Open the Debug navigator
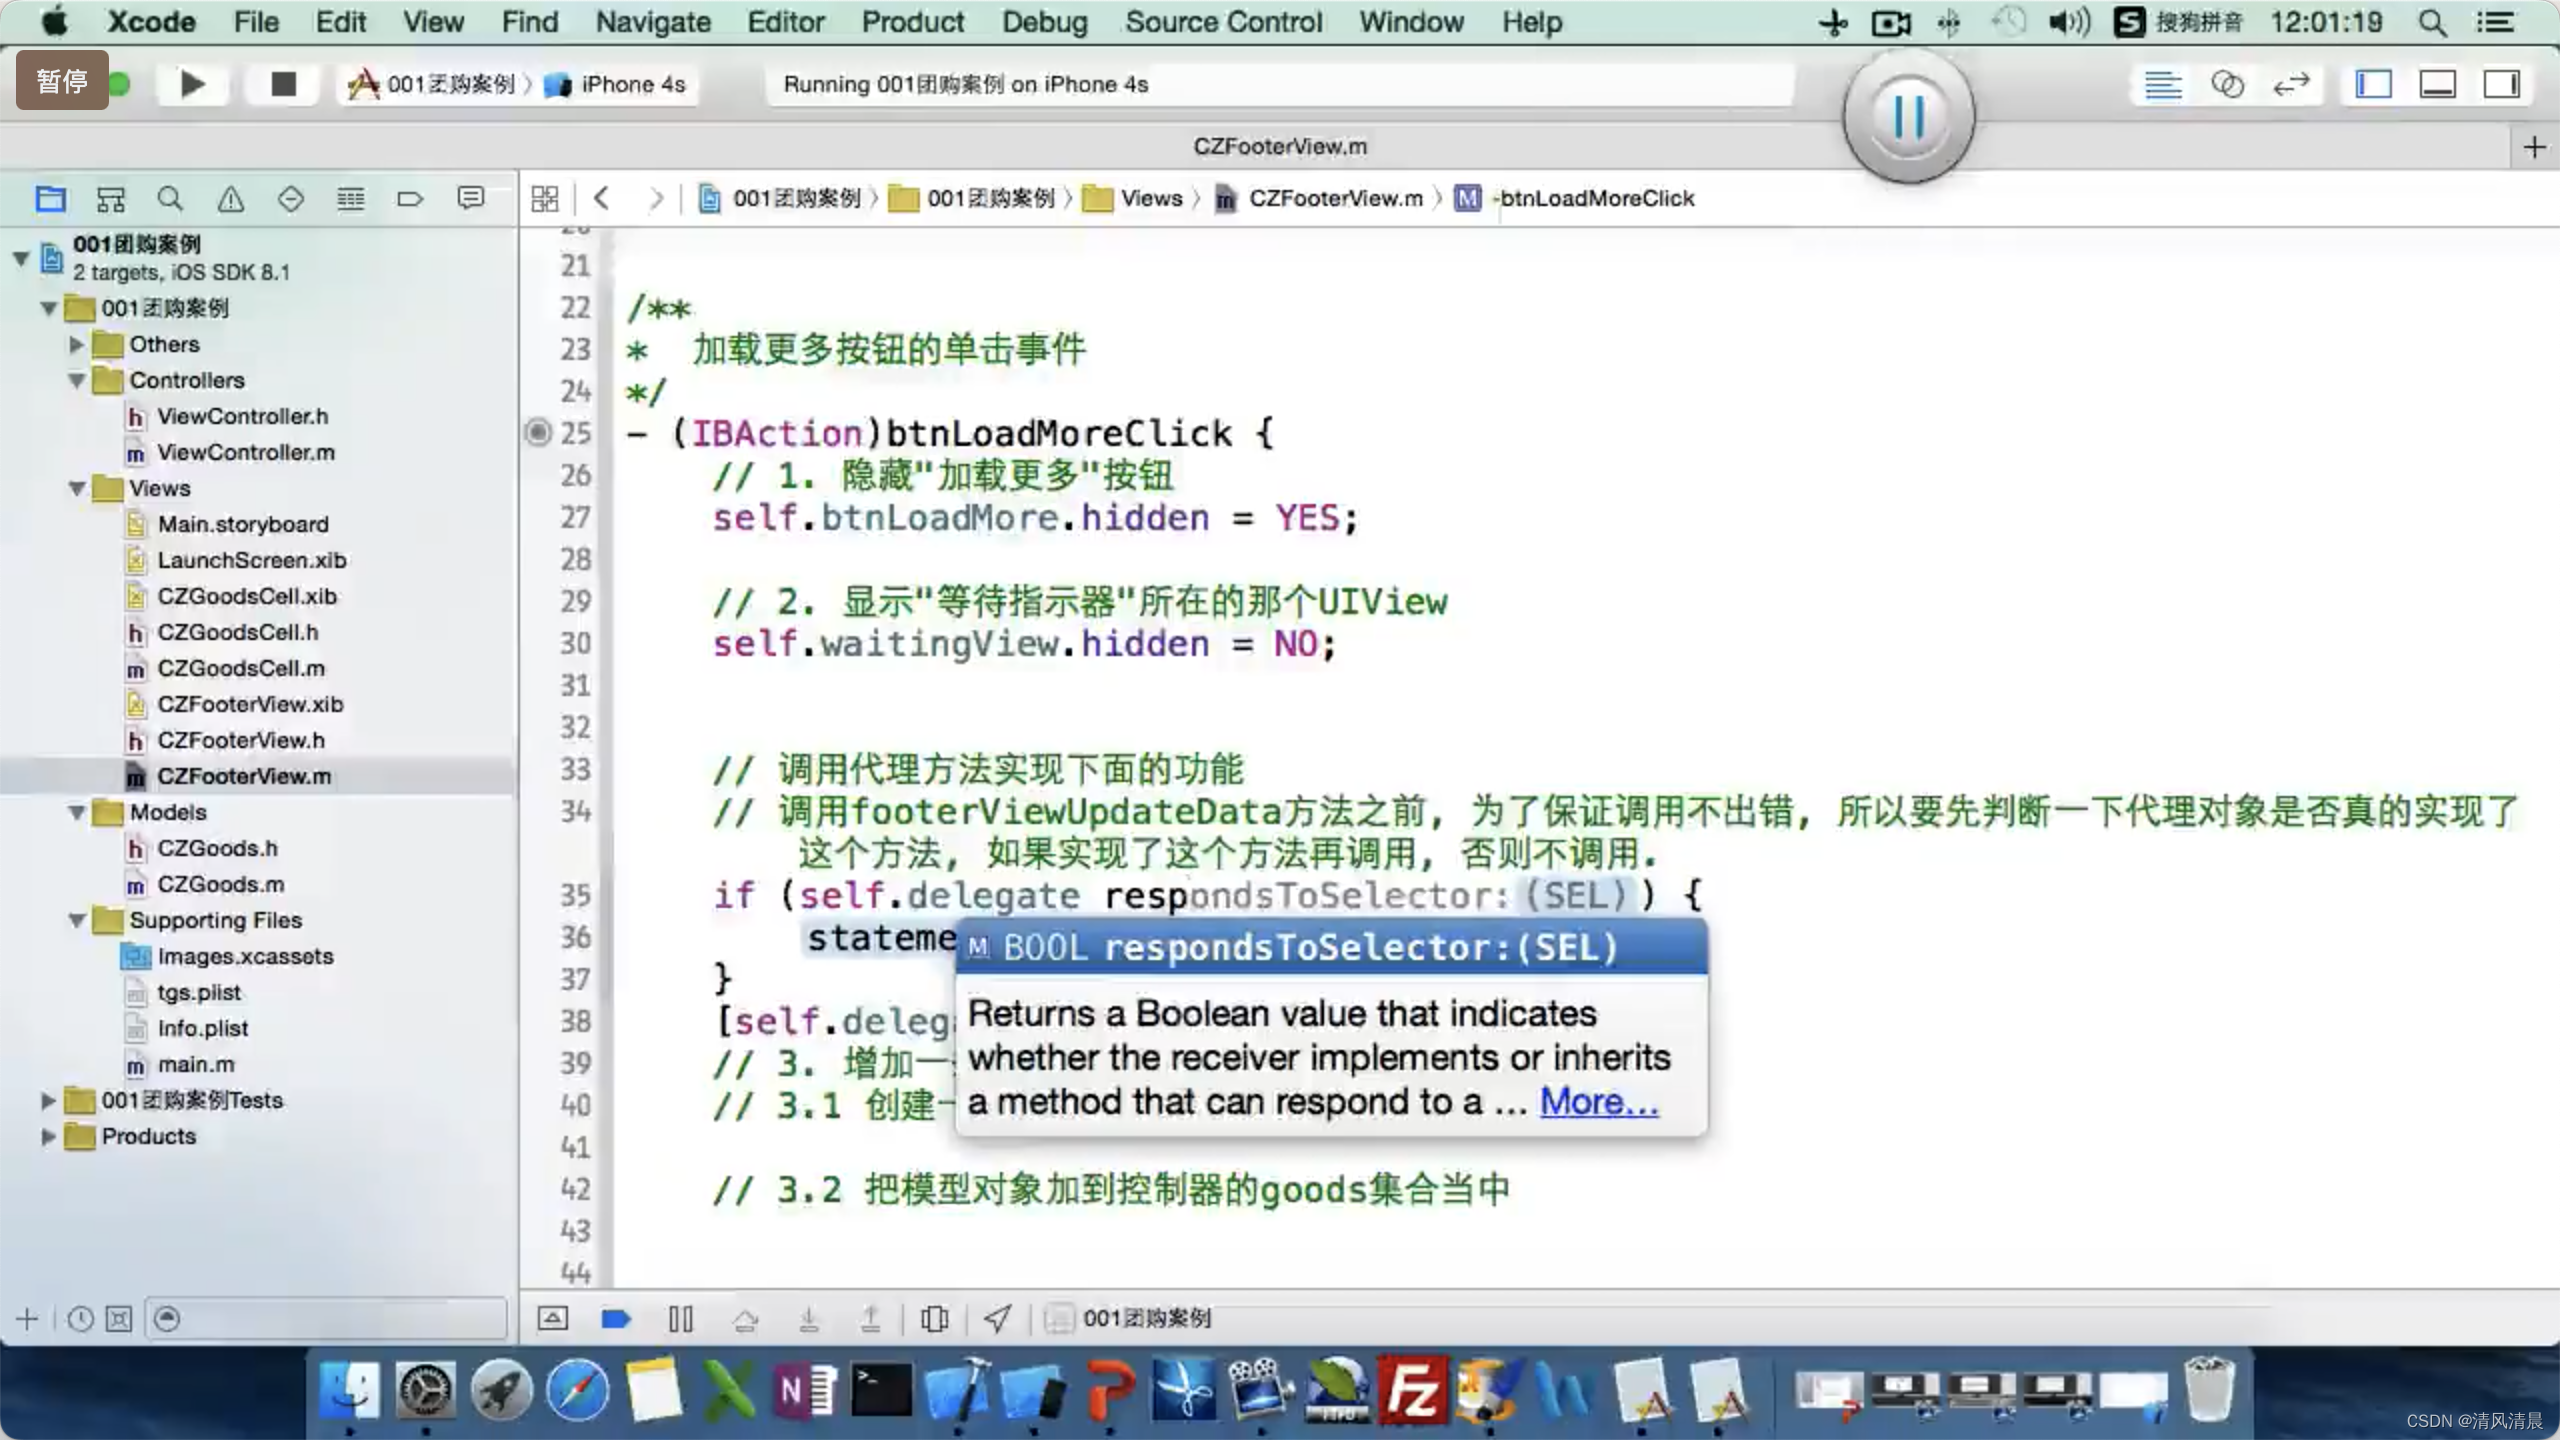 pyautogui.click(x=350, y=199)
